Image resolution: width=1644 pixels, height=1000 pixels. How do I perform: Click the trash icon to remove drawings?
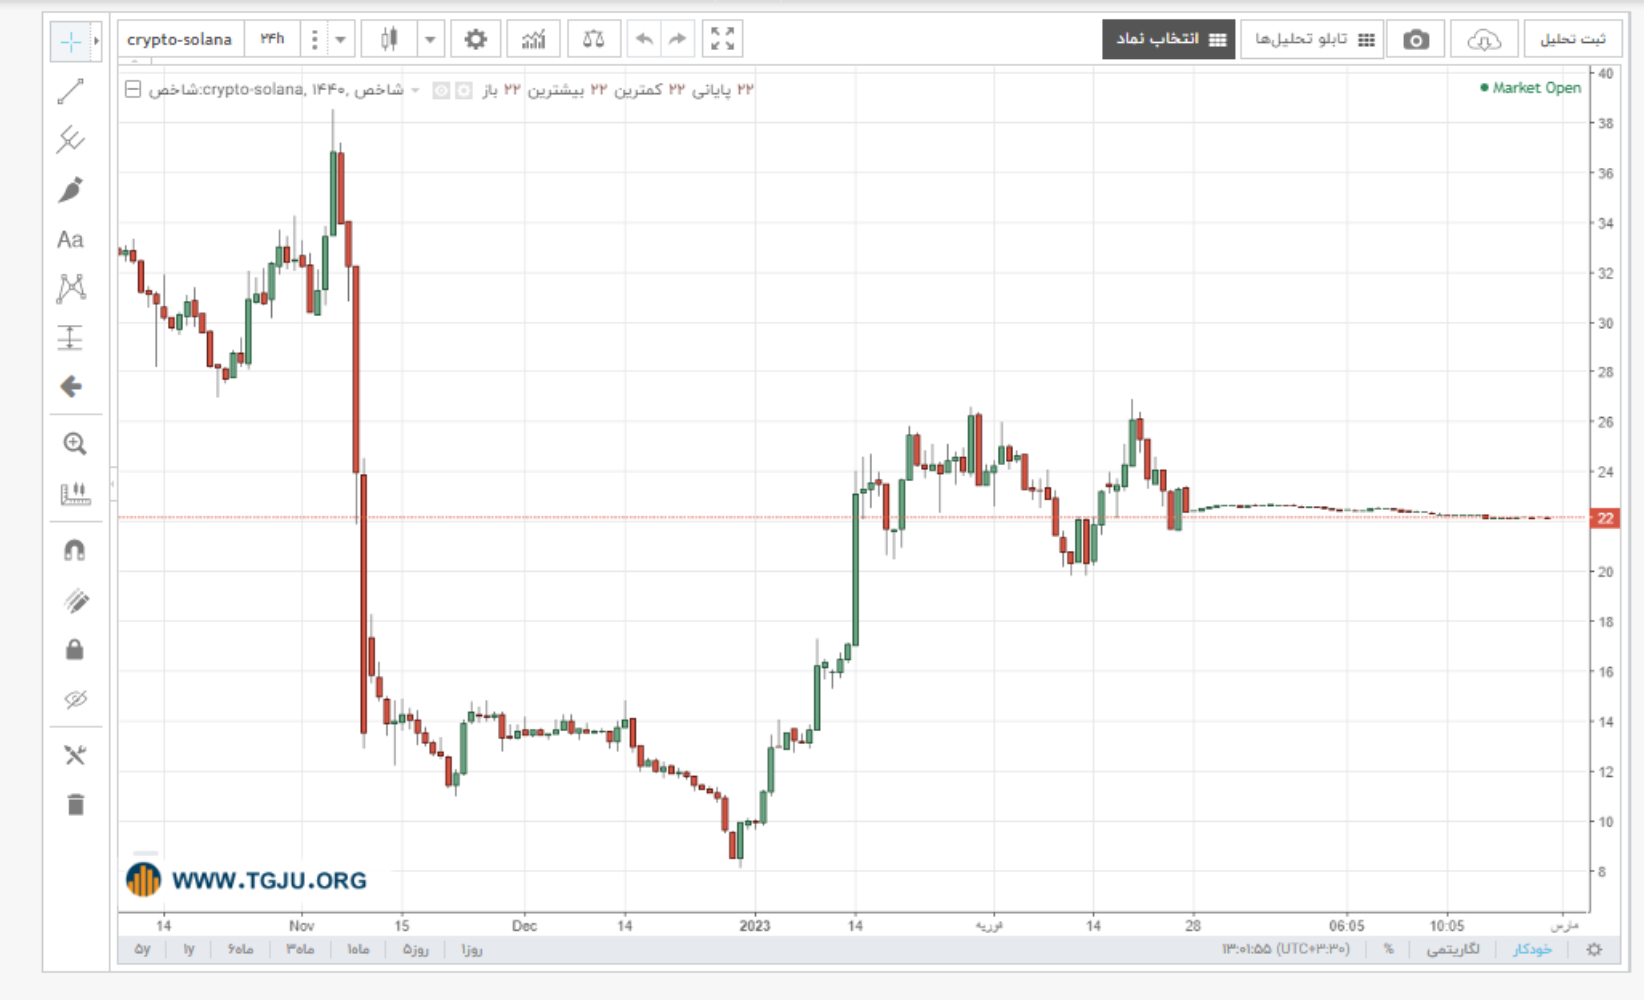click(x=75, y=805)
